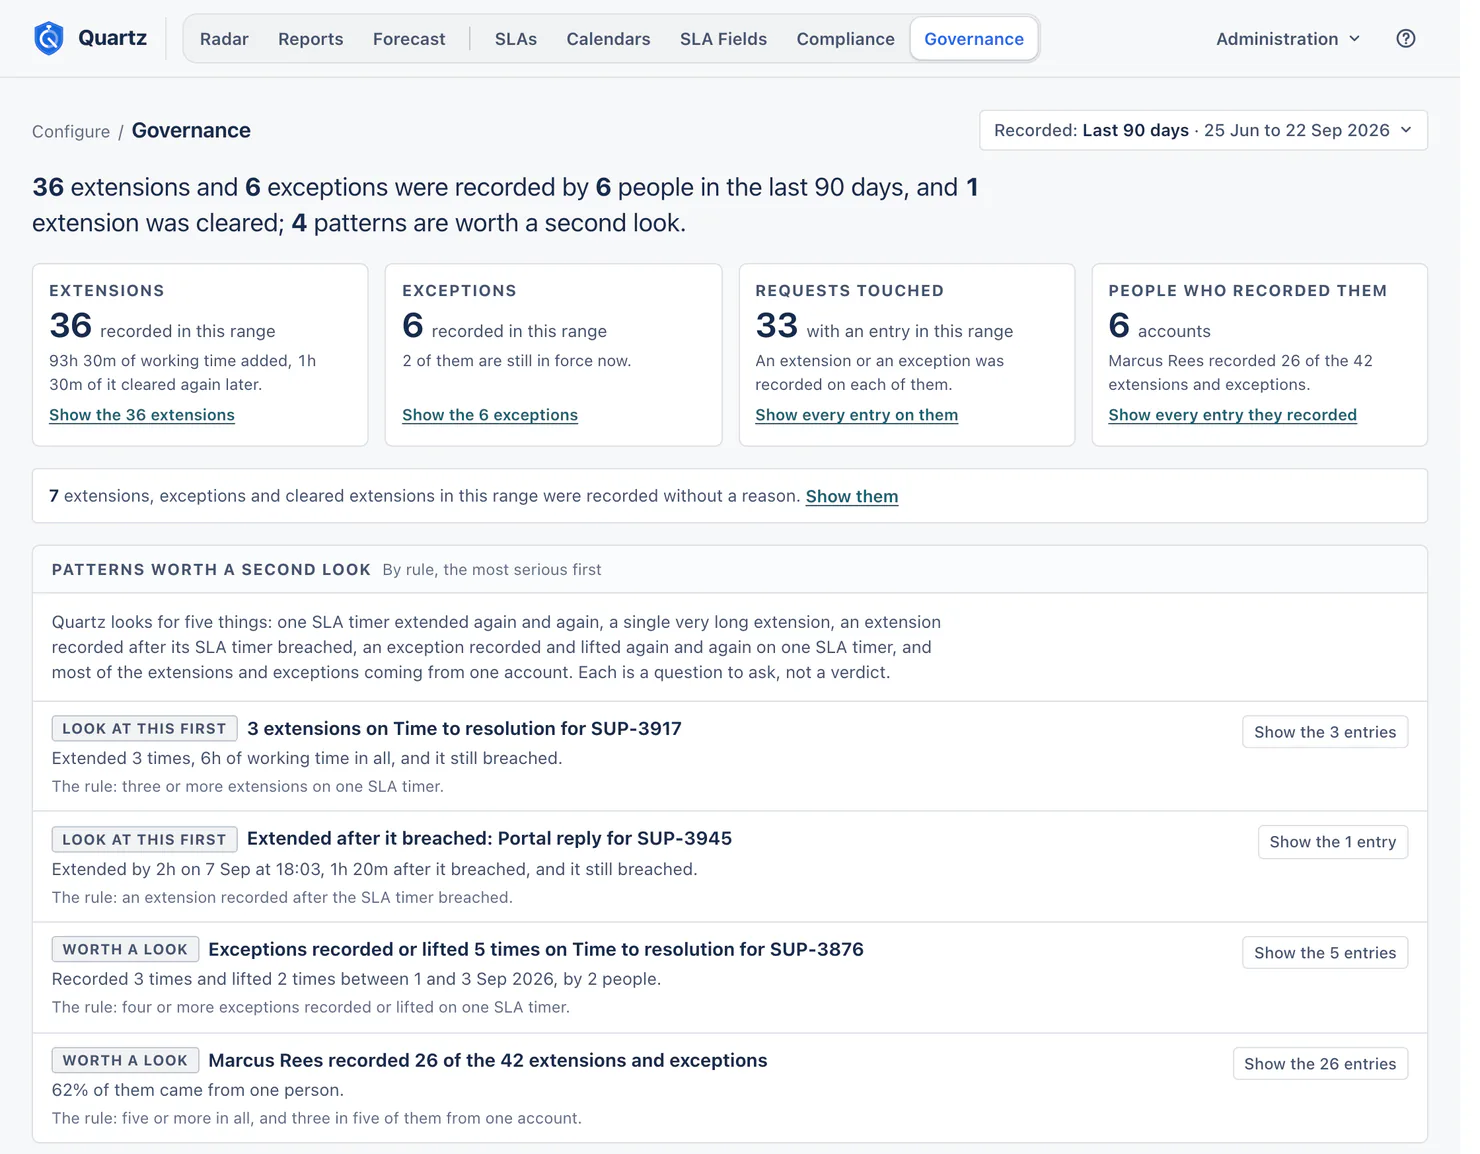Click the 'Show the 3 entries' button
Screen dimensions: 1480x1154
point(1325,732)
